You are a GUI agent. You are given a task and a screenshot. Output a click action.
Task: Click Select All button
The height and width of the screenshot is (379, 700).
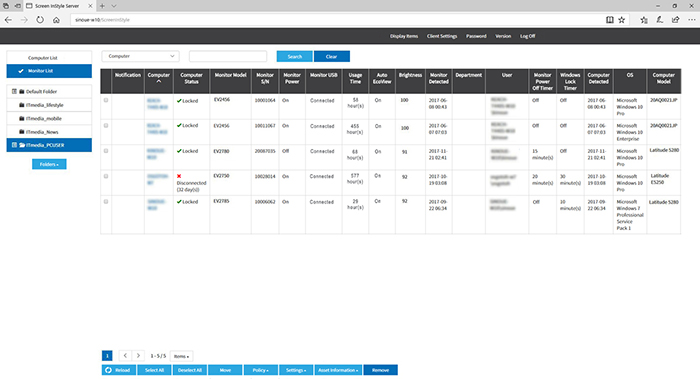(154, 370)
